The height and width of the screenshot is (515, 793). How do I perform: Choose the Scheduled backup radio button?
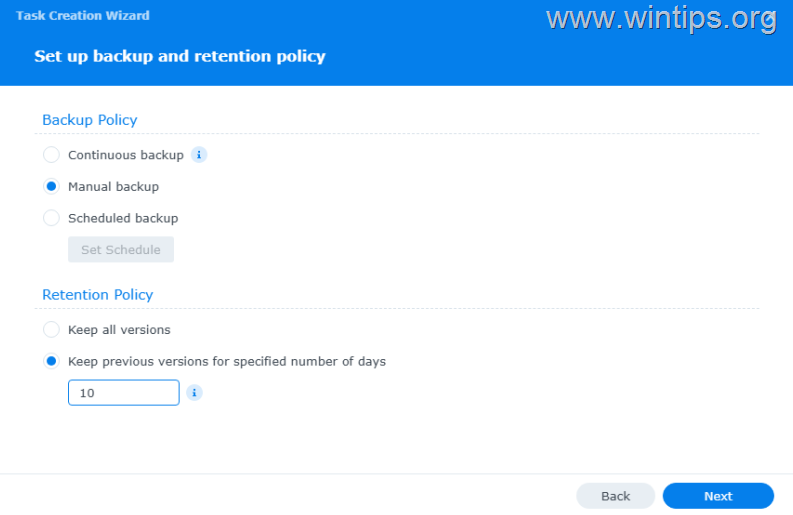coord(51,218)
